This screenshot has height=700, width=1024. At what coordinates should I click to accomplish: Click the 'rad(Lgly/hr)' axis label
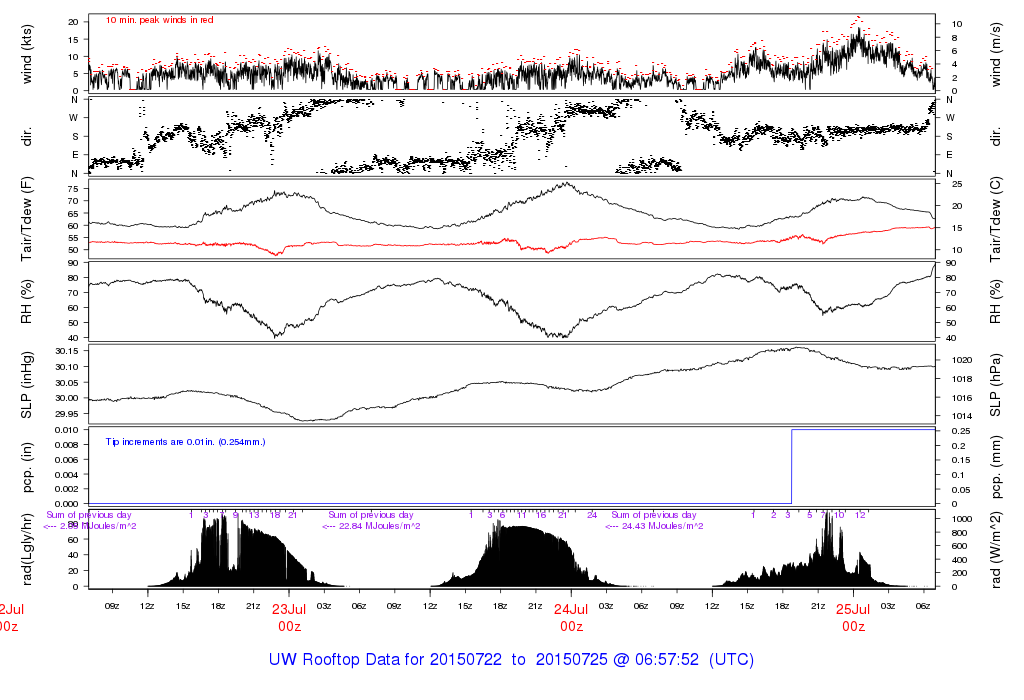tap(27, 549)
